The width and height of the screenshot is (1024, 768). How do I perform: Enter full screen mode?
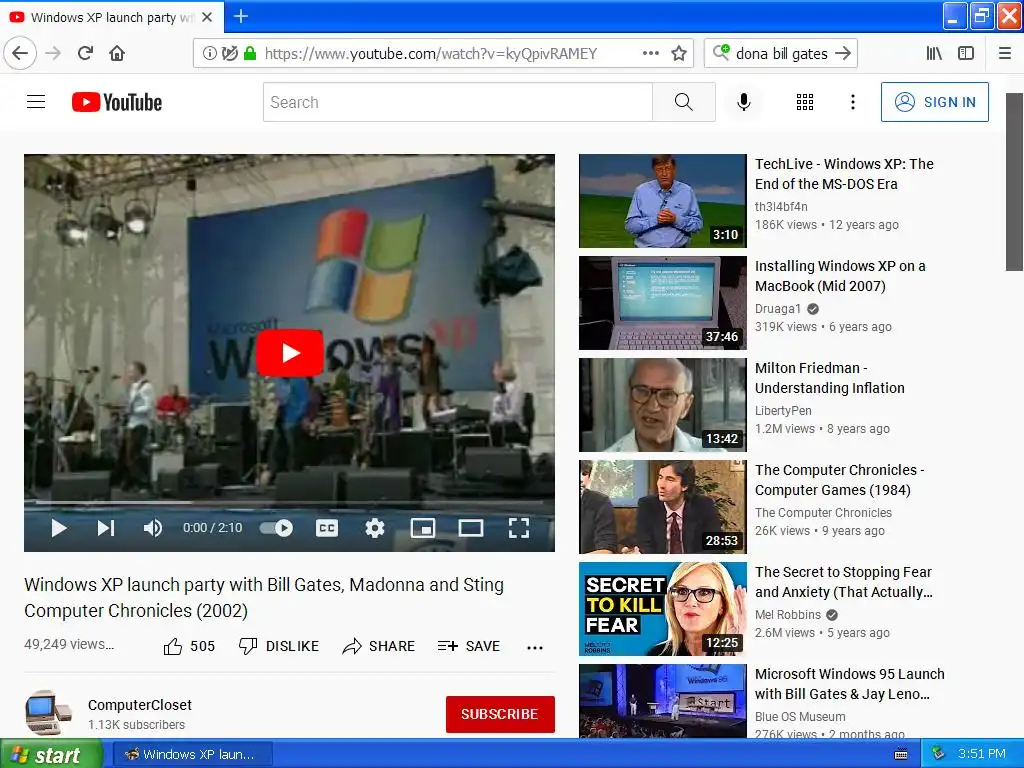[x=519, y=528]
